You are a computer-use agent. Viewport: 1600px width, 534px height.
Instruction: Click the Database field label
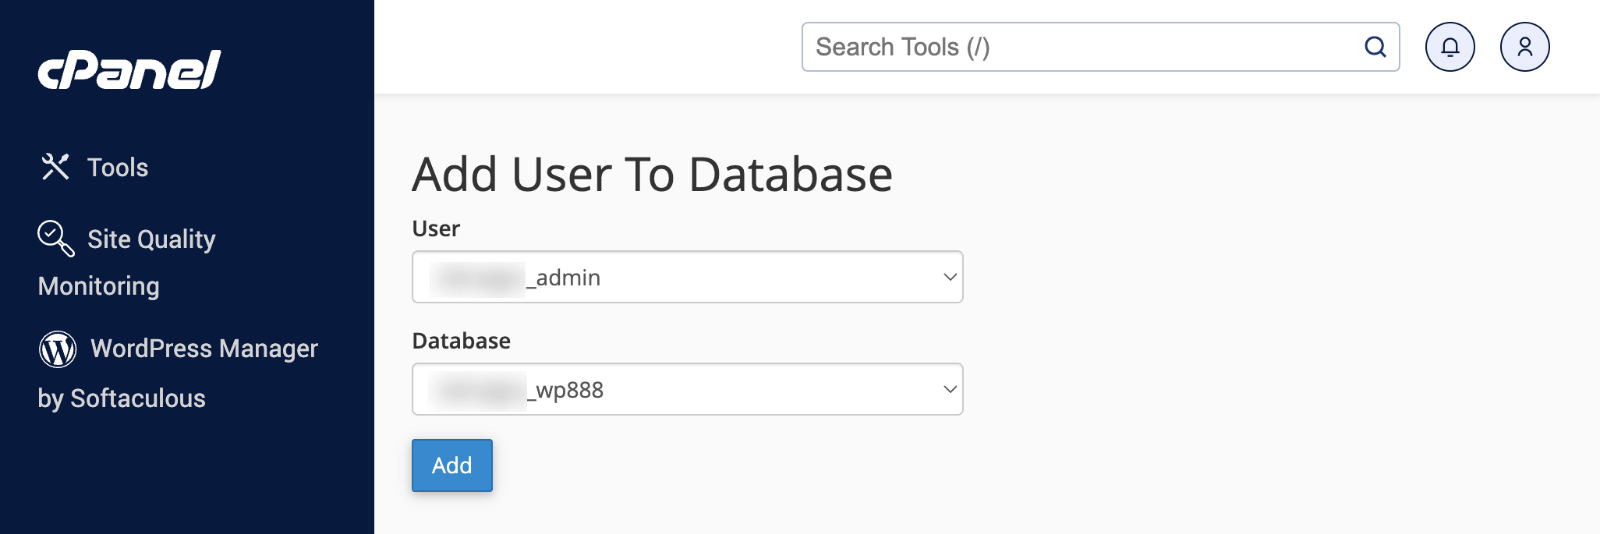point(461,341)
